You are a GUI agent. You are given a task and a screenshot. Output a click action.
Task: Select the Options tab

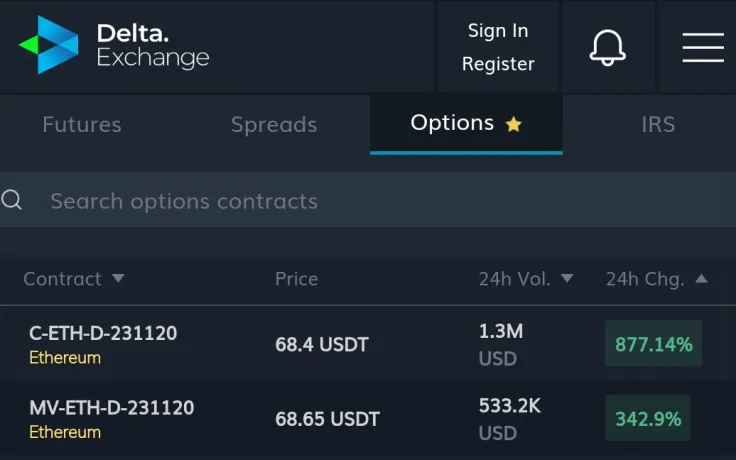coord(452,123)
